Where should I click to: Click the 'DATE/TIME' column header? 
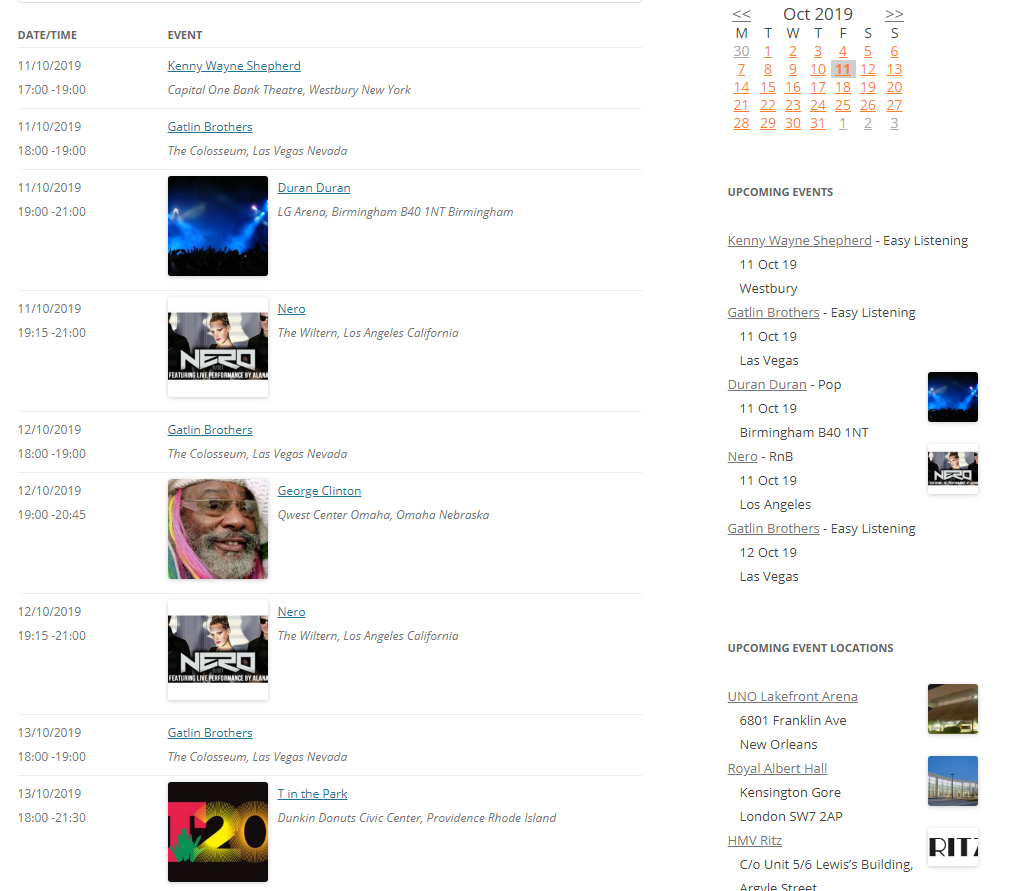47,35
